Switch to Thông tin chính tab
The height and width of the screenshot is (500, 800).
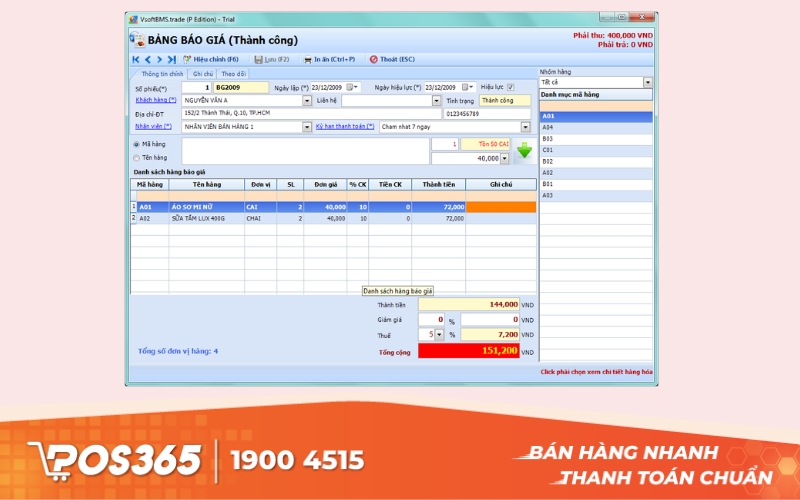[x=161, y=74]
